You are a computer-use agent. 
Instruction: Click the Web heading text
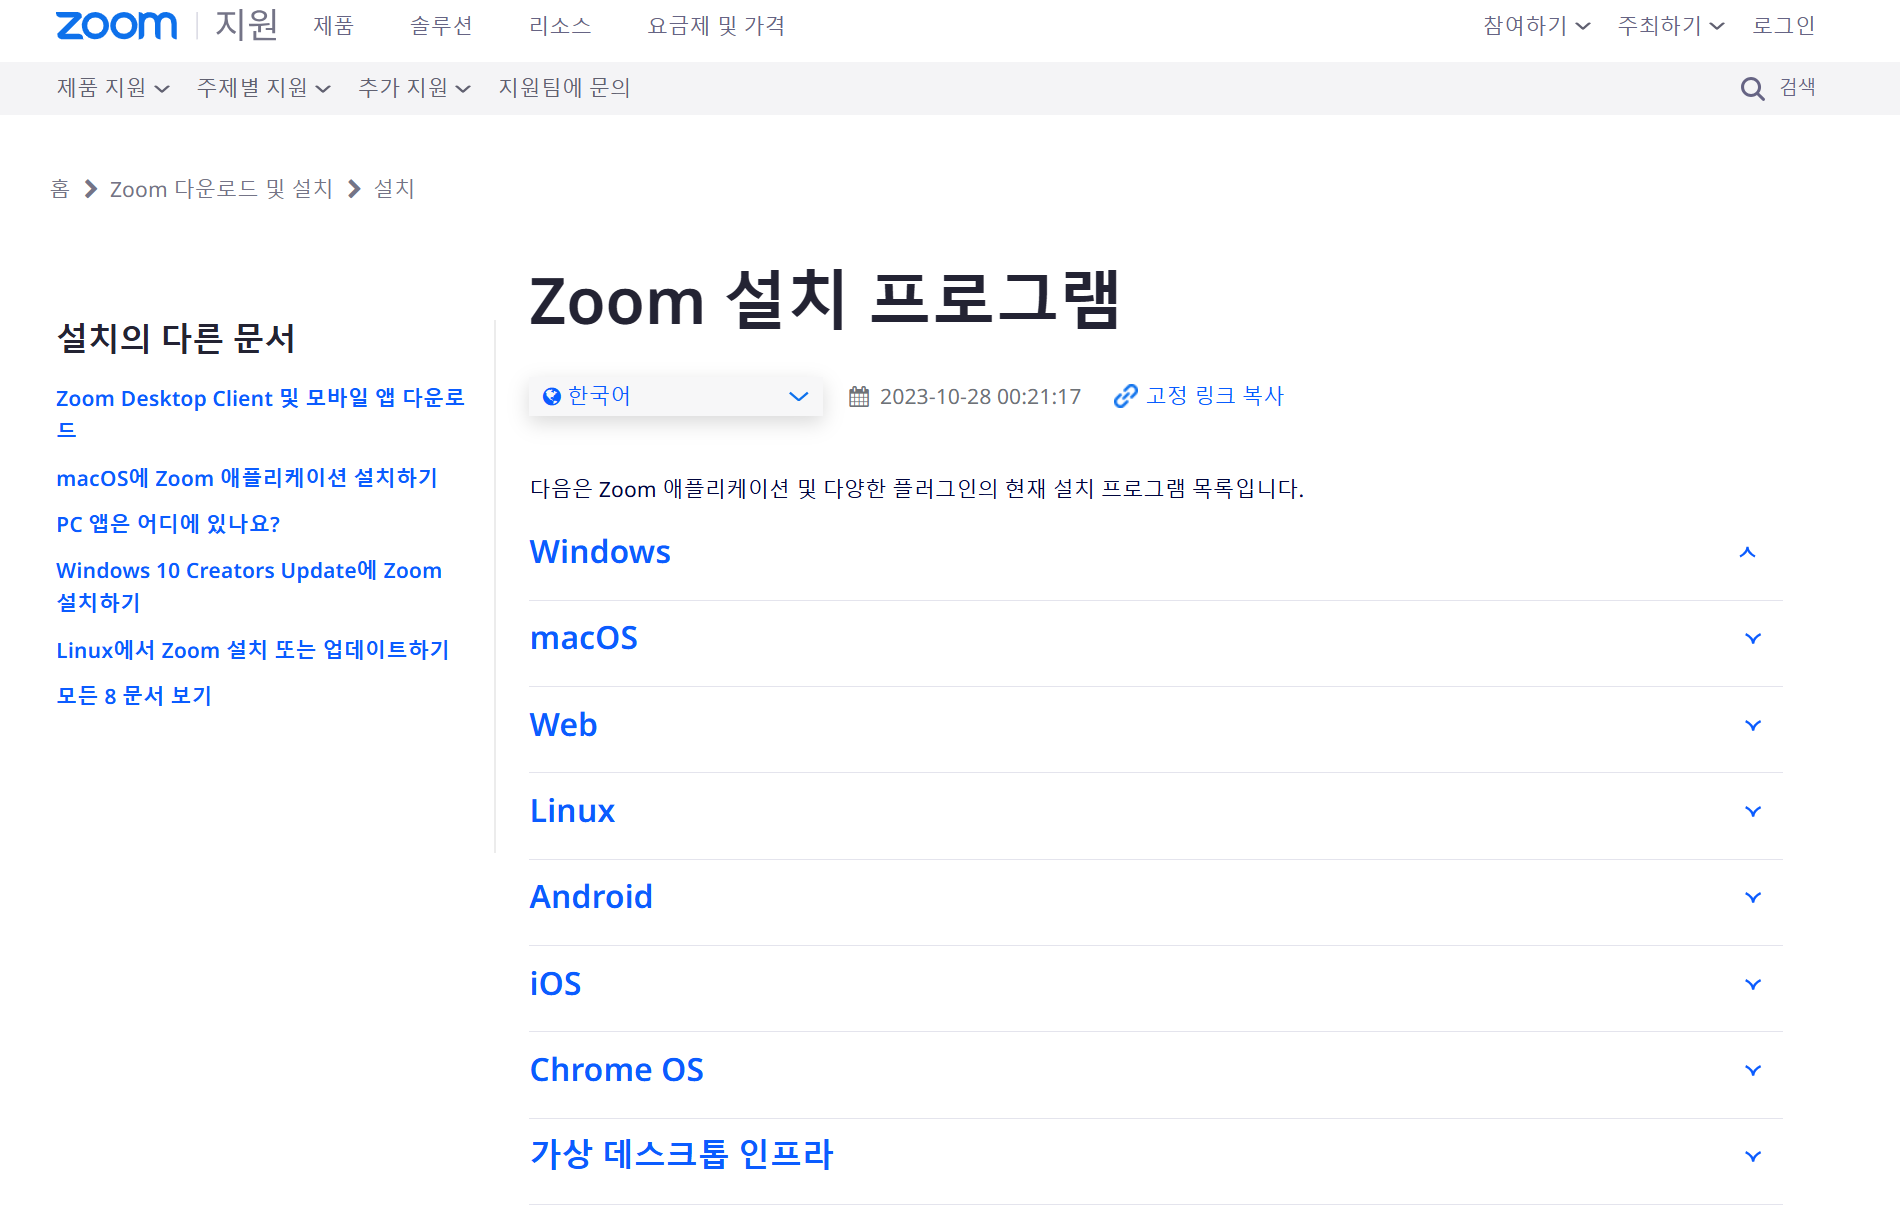pyautogui.click(x=563, y=725)
